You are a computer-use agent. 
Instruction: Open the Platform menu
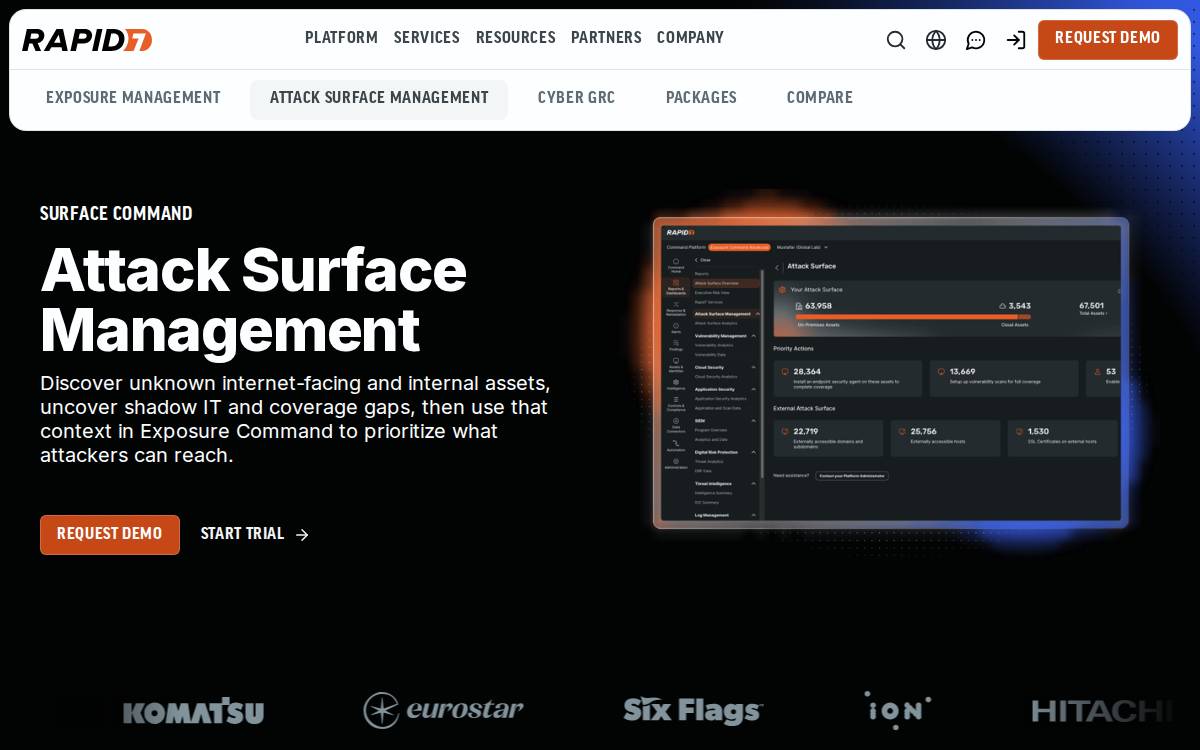[x=341, y=38]
